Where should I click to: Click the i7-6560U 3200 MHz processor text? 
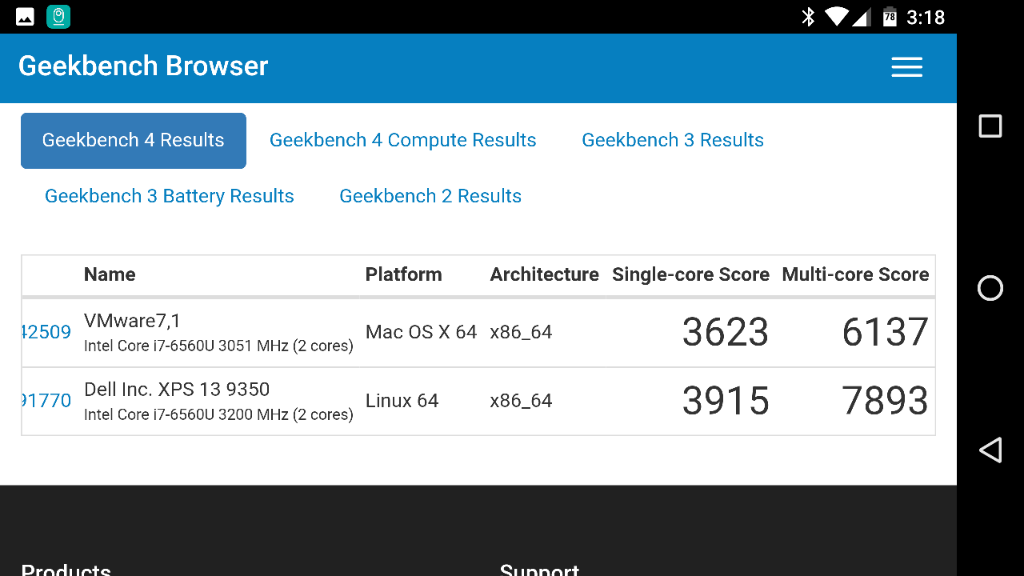[218, 414]
